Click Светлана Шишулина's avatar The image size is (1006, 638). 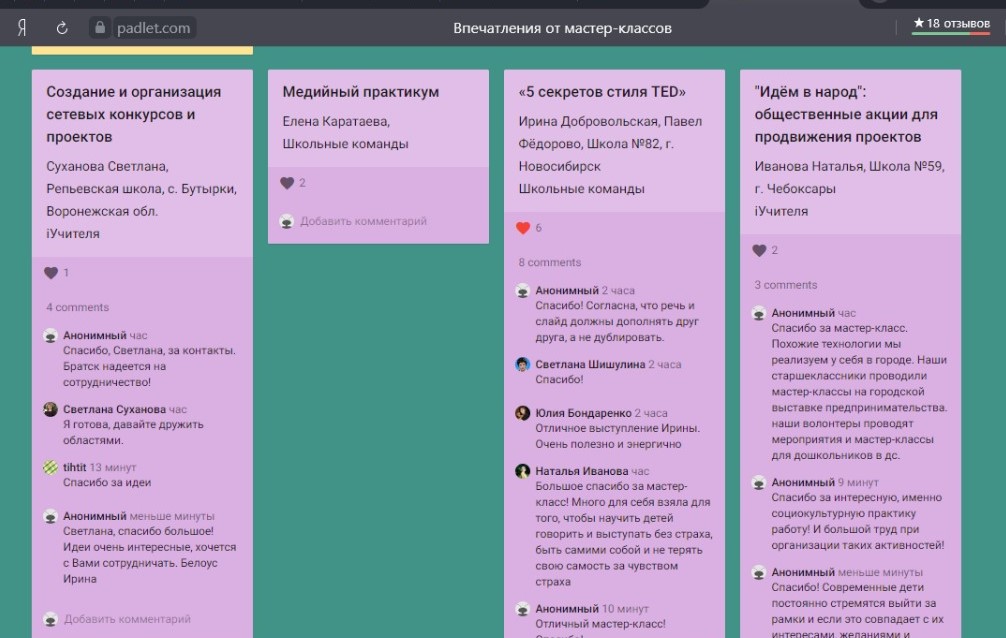click(522, 365)
